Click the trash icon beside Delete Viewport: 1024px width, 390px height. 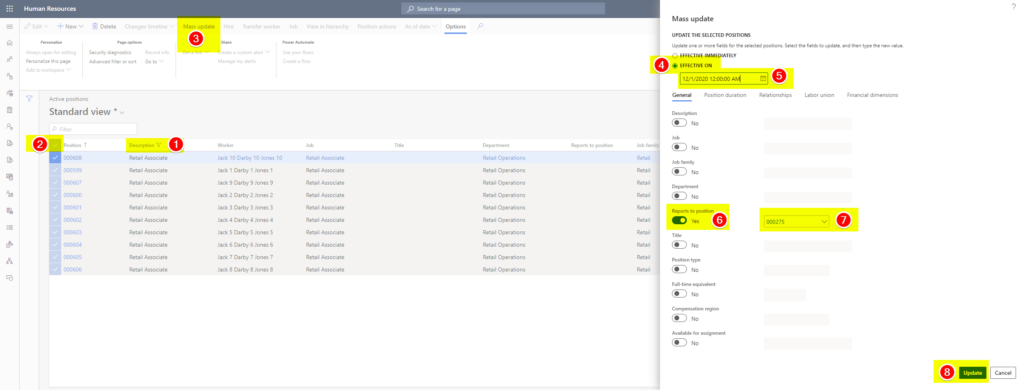point(95,26)
